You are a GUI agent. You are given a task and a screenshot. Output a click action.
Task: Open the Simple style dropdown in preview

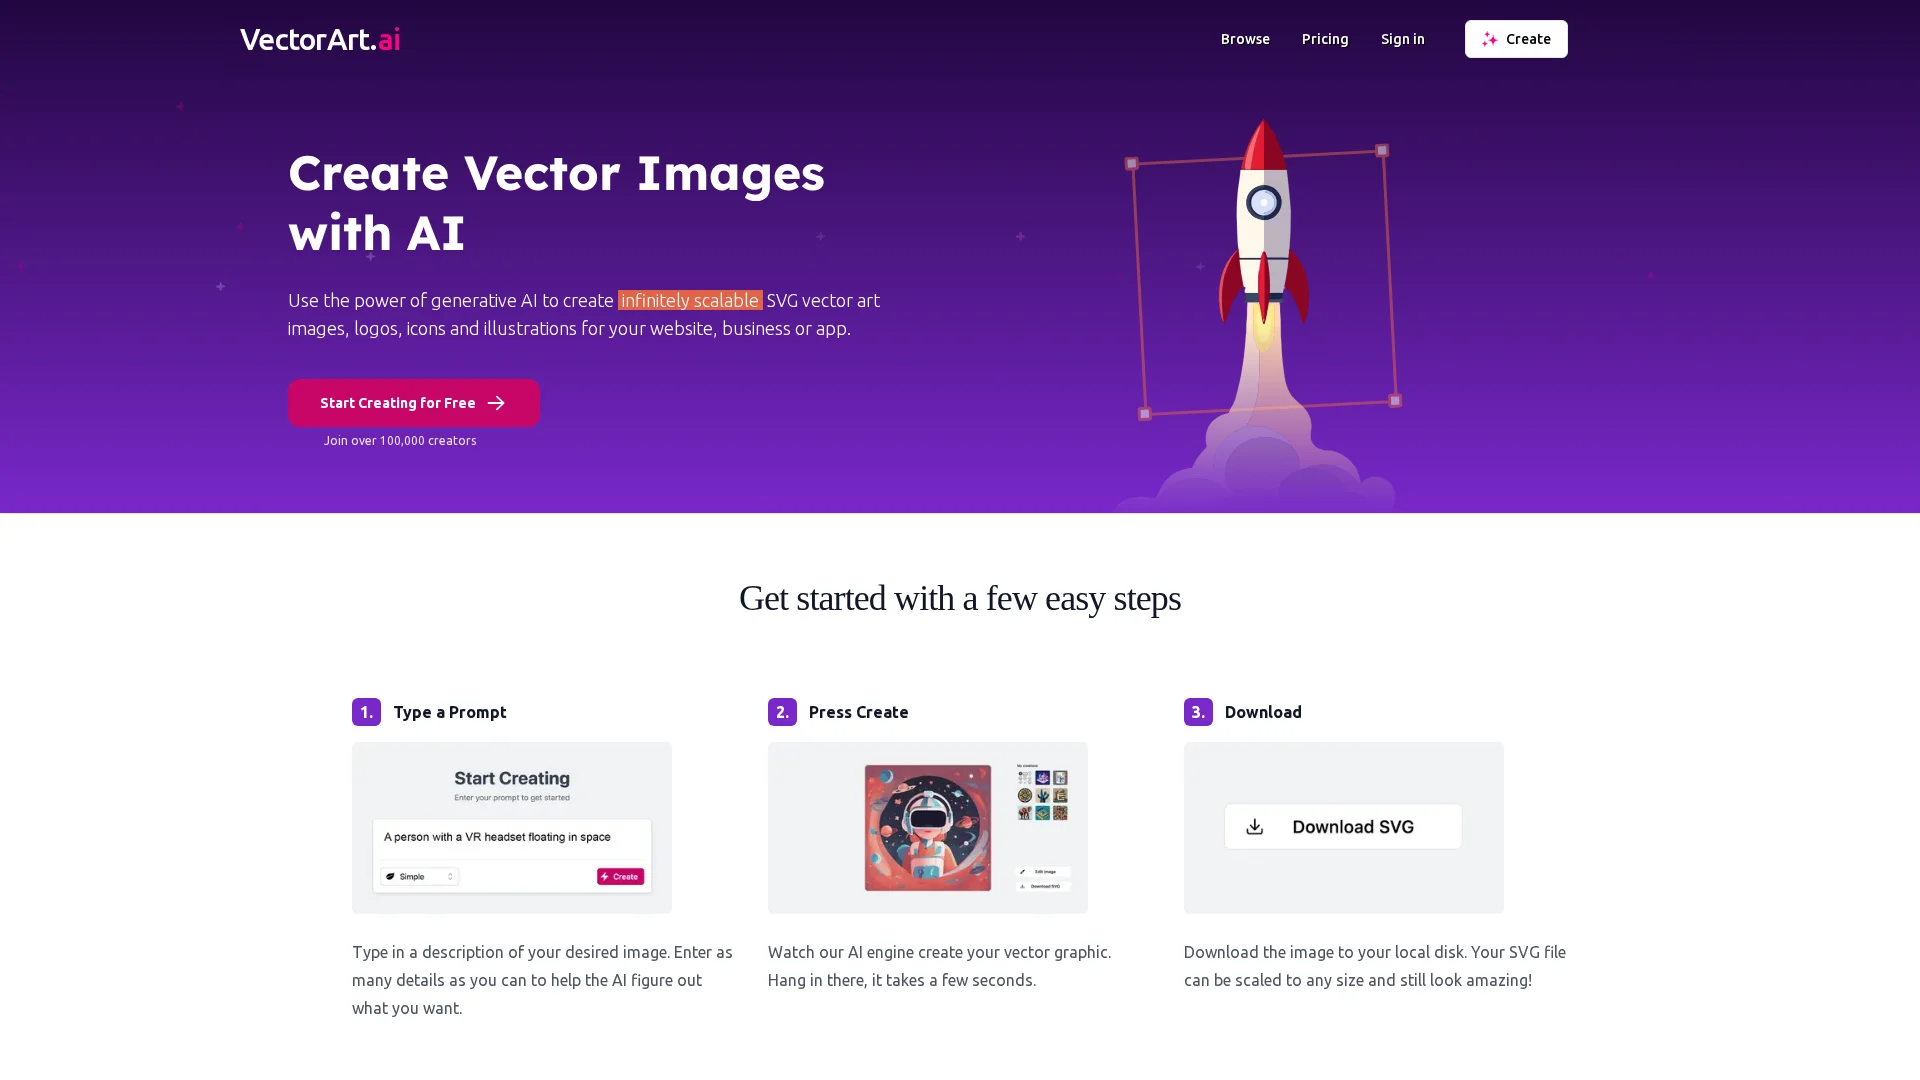420,876
